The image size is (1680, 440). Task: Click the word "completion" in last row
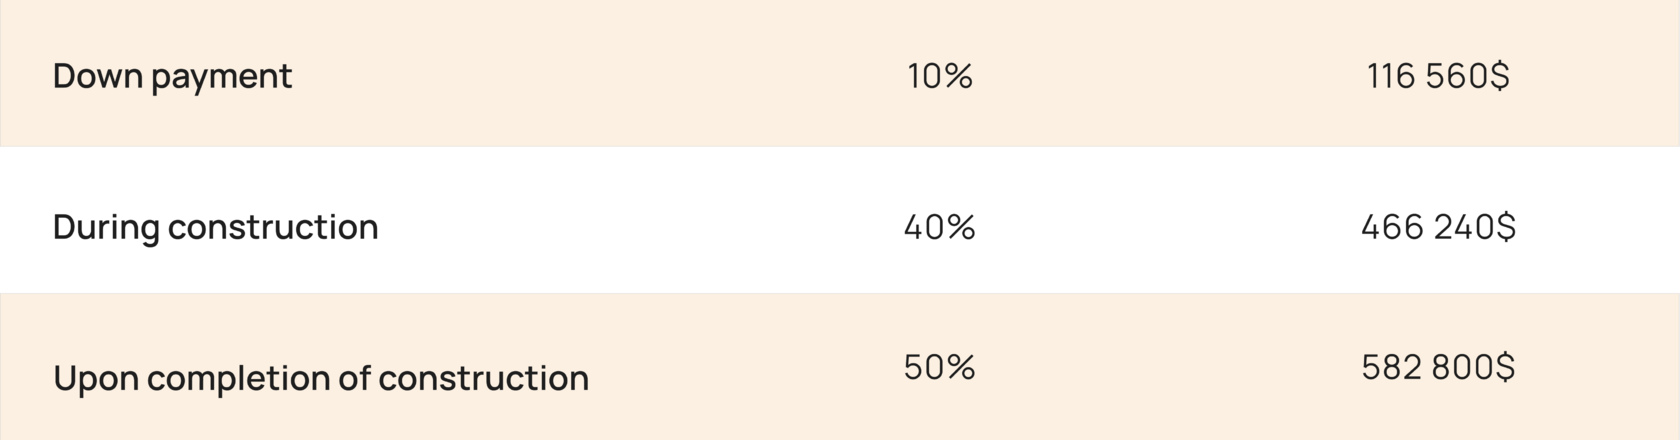click(x=238, y=379)
